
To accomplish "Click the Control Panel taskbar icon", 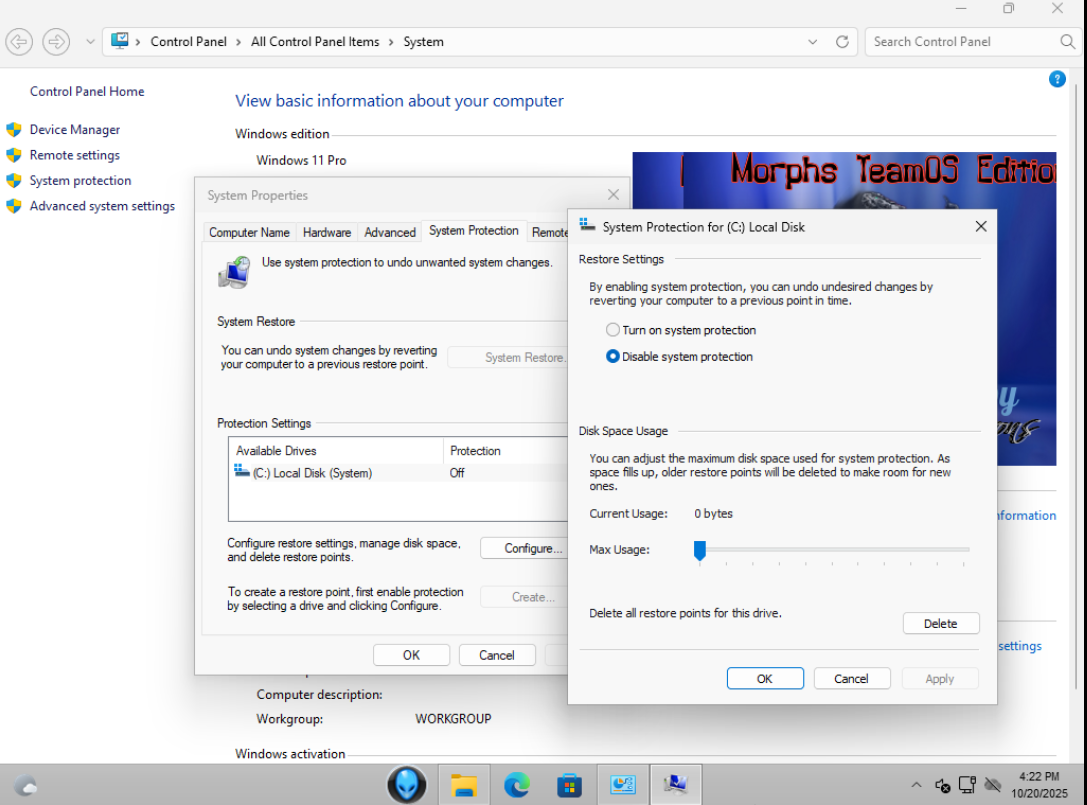I will click(x=623, y=785).
